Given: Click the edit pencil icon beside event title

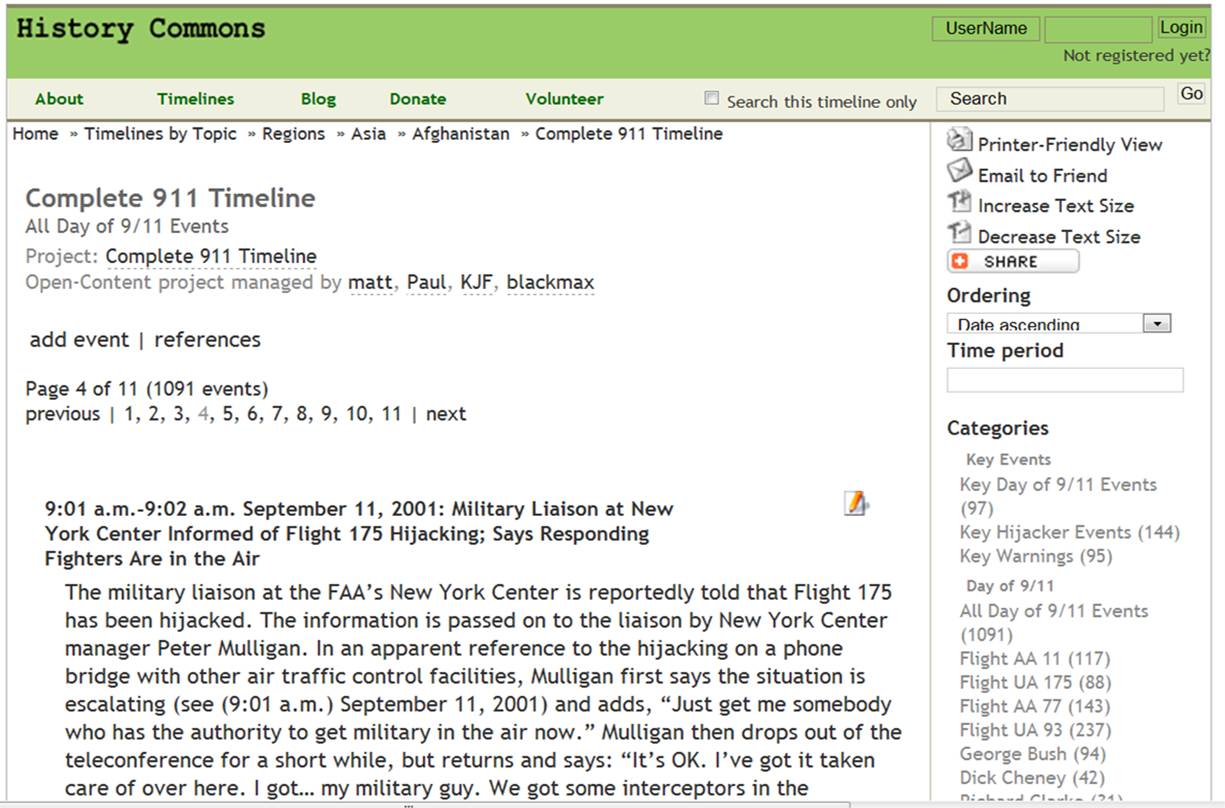Looking at the screenshot, I should point(855,503).
